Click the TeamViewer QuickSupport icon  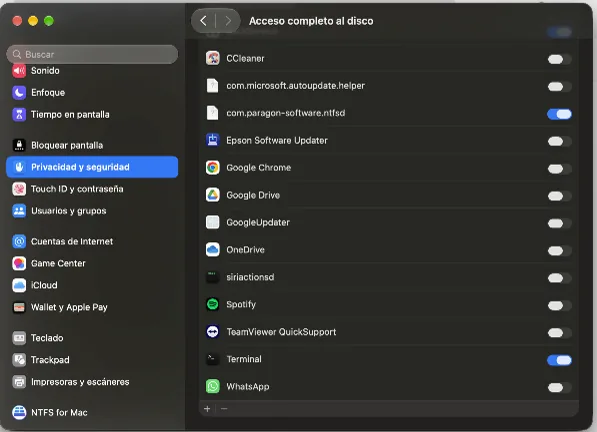click(x=212, y=332)
